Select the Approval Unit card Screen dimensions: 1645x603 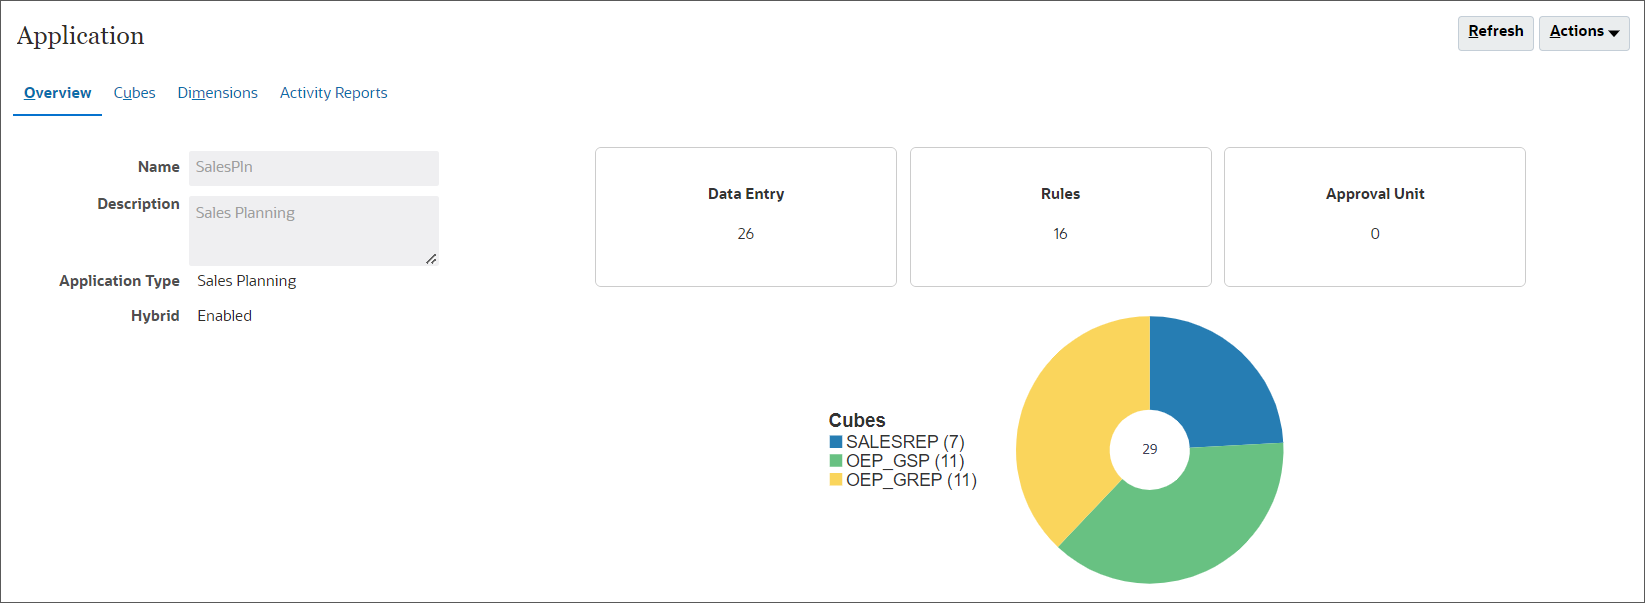click(x=1374, y=216)
